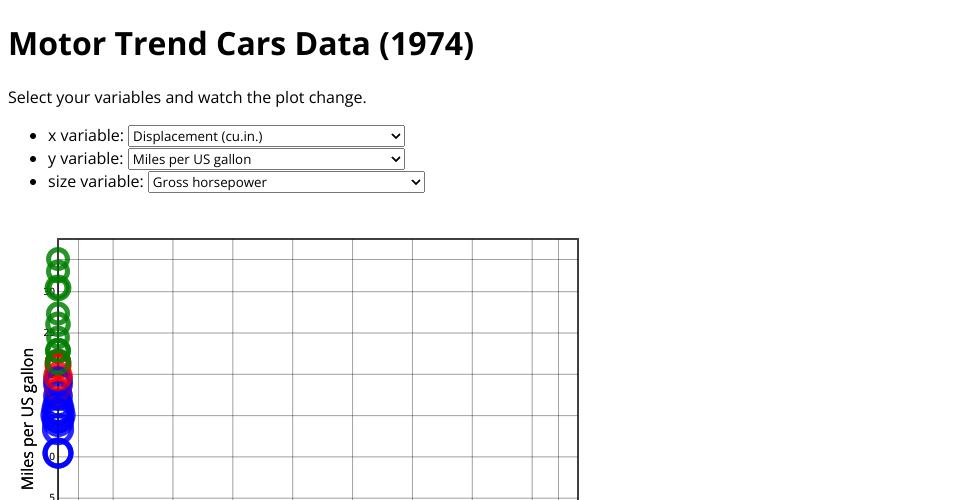The image size is (960, 500).
Task: Open the y variable Miles per US gallon dropdown
Action: [265, 159]
